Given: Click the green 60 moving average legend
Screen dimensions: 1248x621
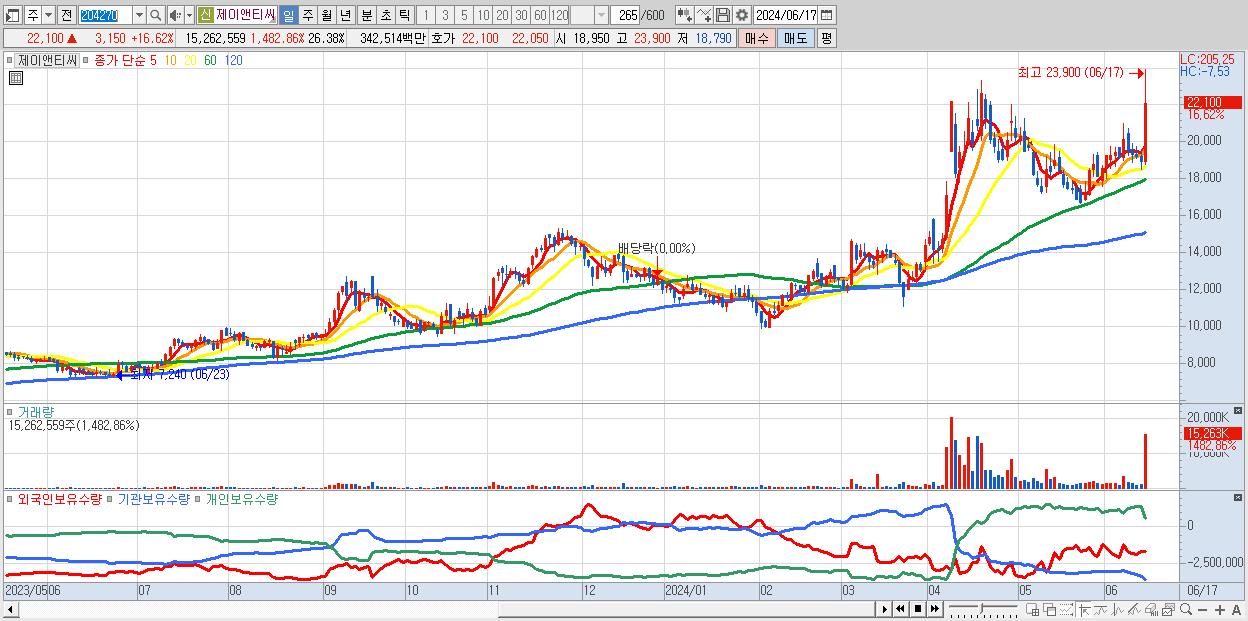Looking at the screenshot, I should [x=210, y=60].
